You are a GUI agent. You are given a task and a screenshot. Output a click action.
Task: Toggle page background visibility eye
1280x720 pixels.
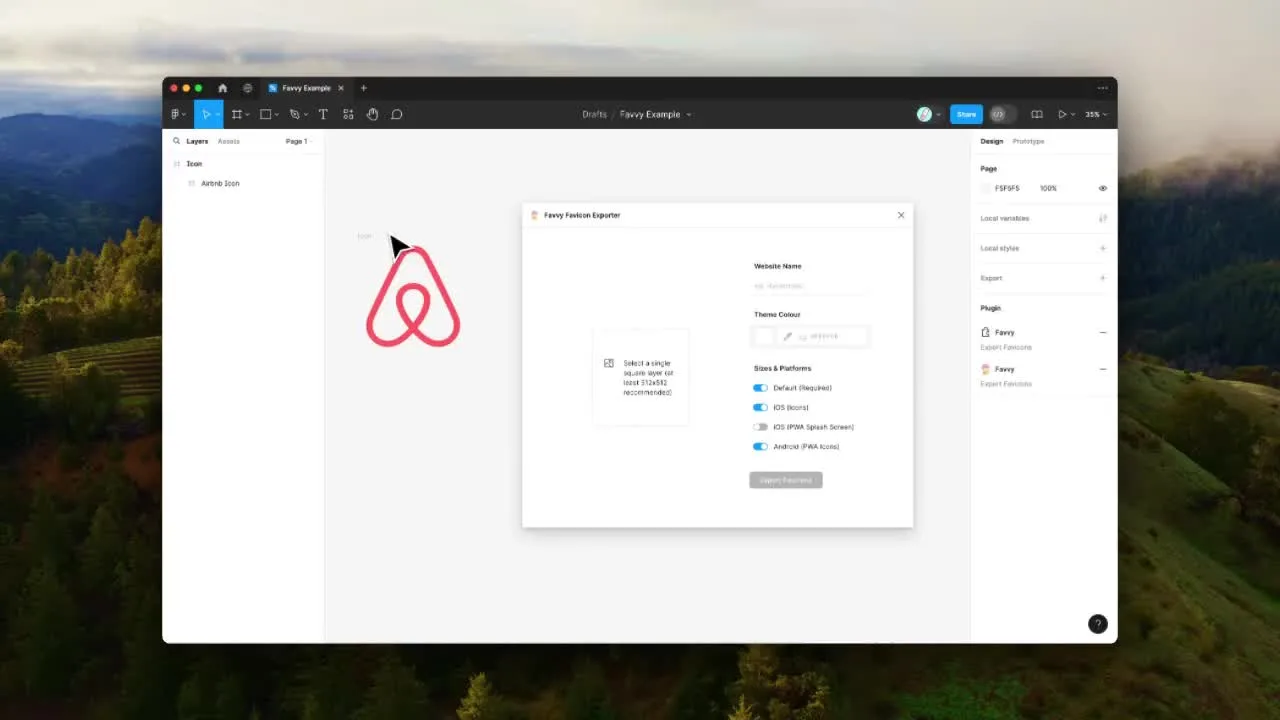pyautogui.click(x=1103, y=188)
